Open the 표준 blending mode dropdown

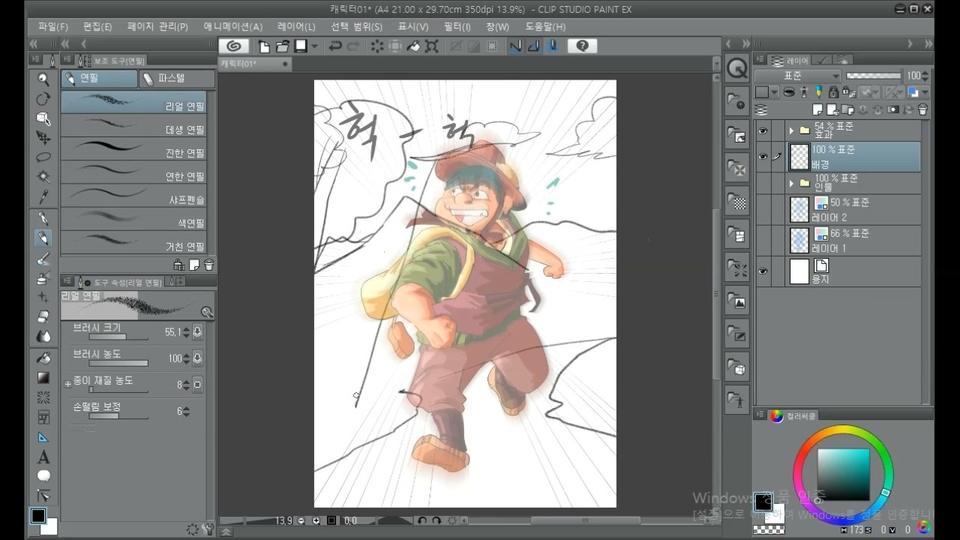coord(798,75)
